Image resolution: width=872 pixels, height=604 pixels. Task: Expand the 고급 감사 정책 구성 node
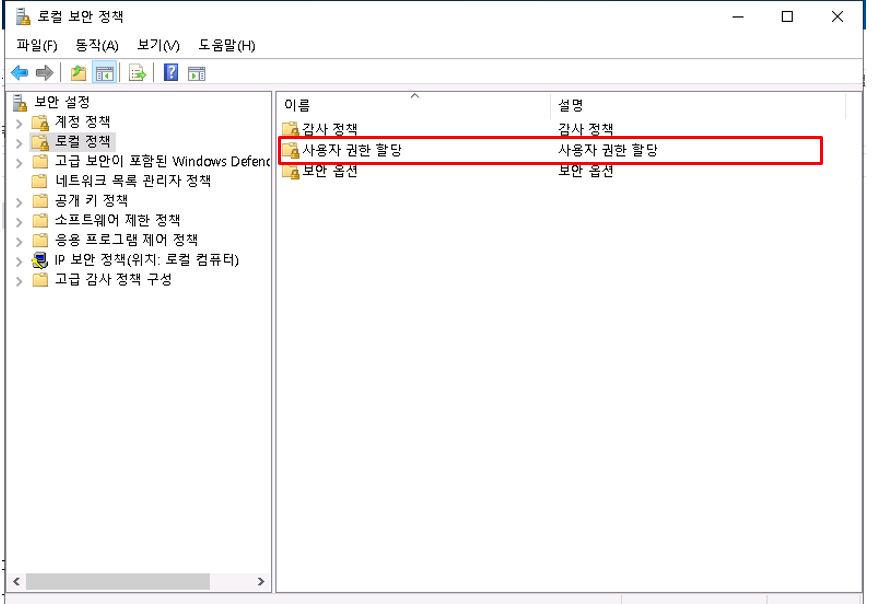19,281
